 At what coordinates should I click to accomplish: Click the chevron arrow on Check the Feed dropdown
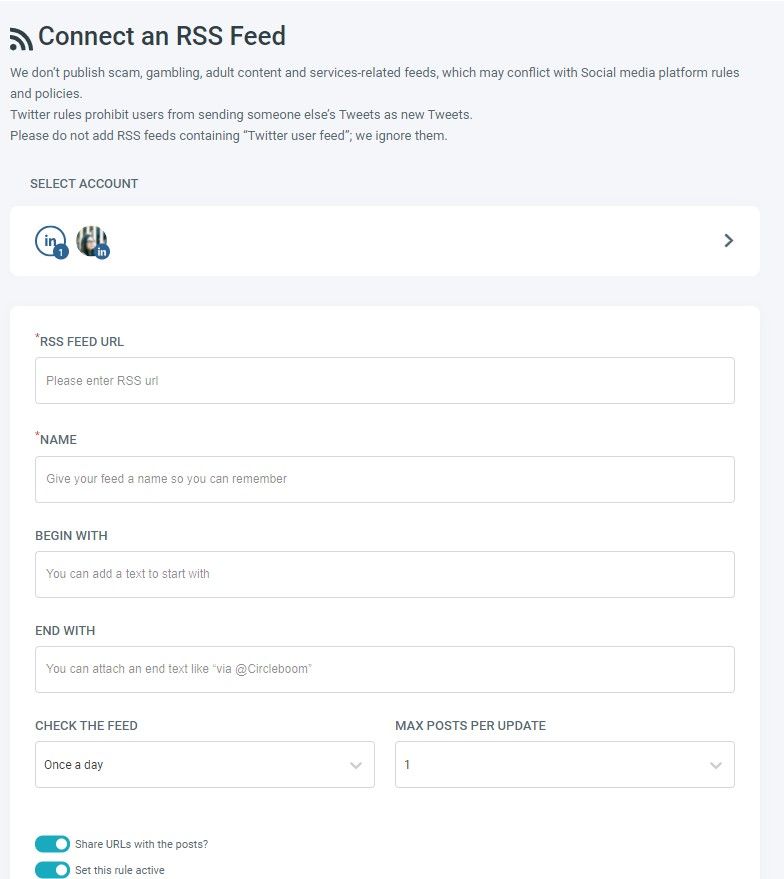[x=355, y=764]
